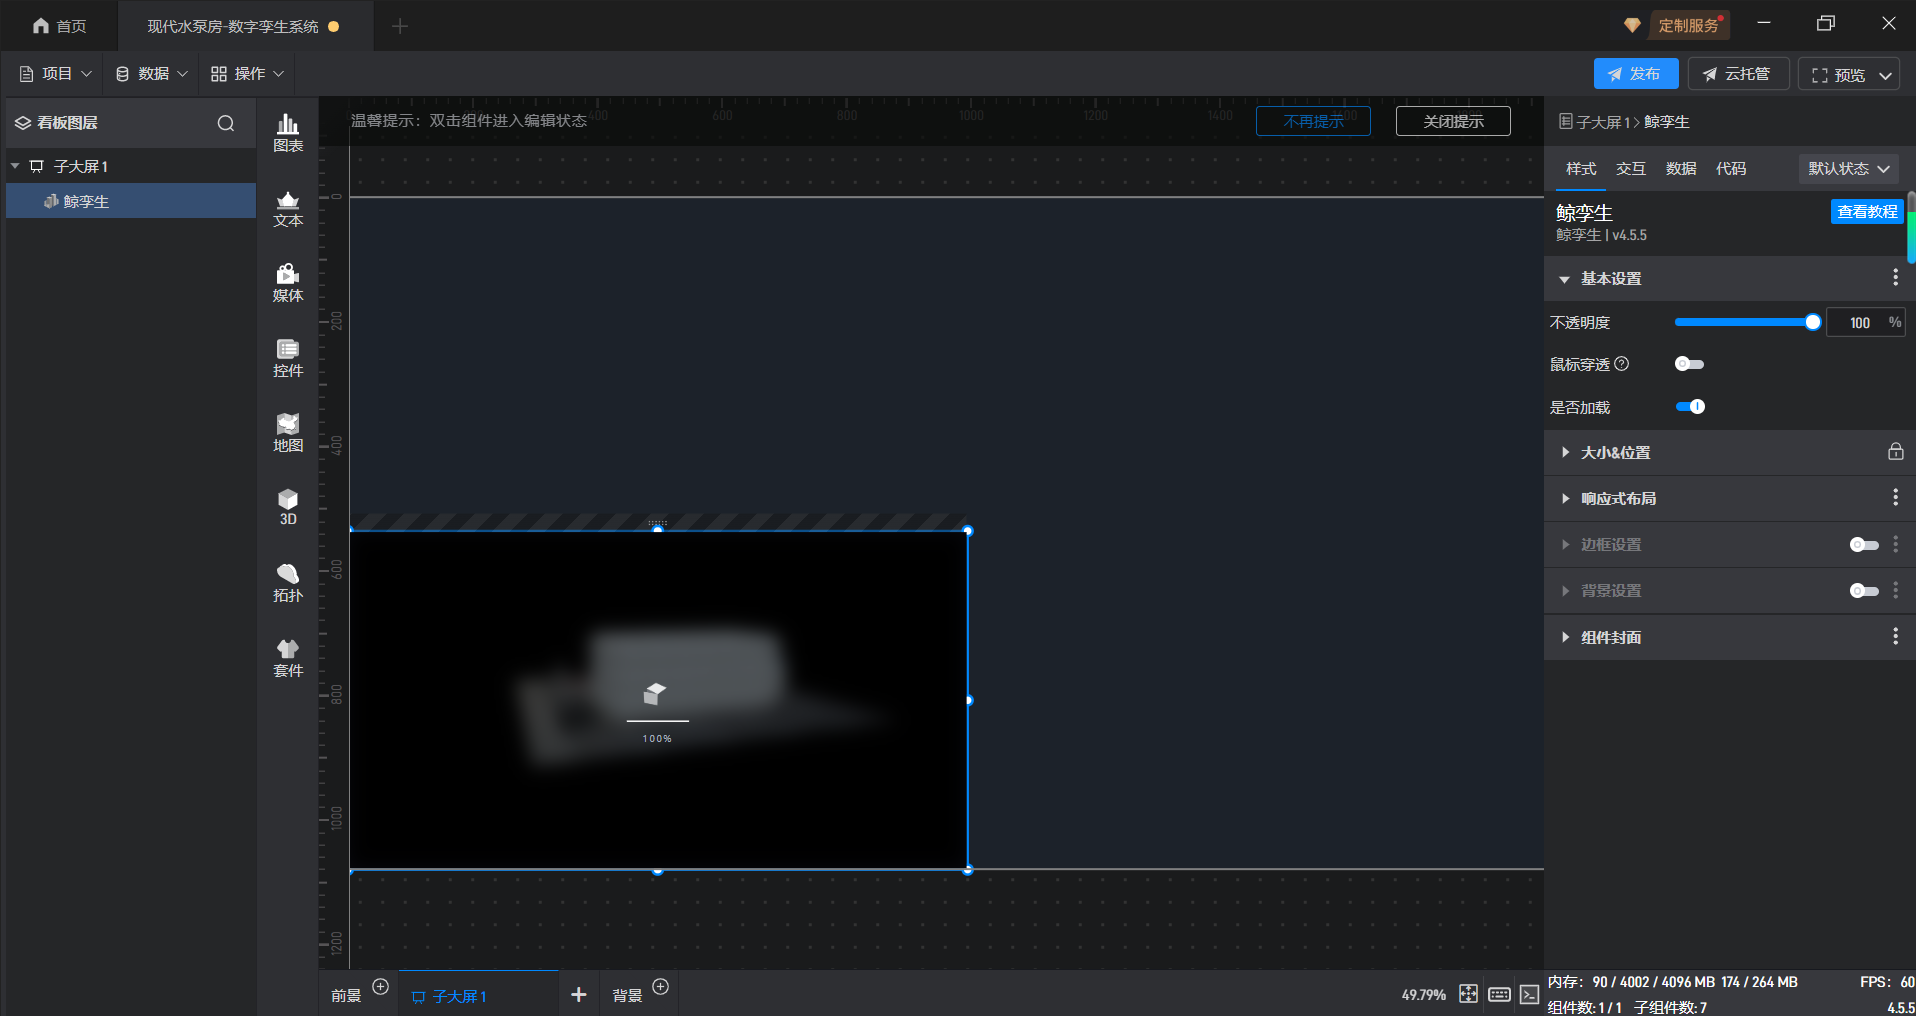Open 组件封面 more options menu
The width and height of the screenshot is (1916, 1016).
[x=1895, y=636]
